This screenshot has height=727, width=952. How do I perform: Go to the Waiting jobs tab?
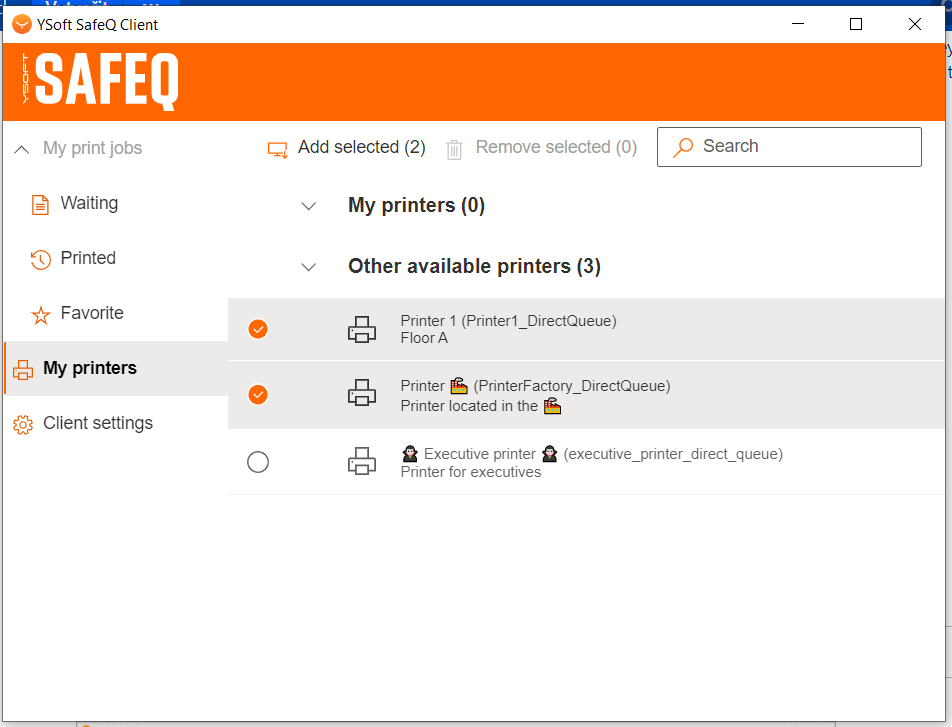tap(89, 203)
